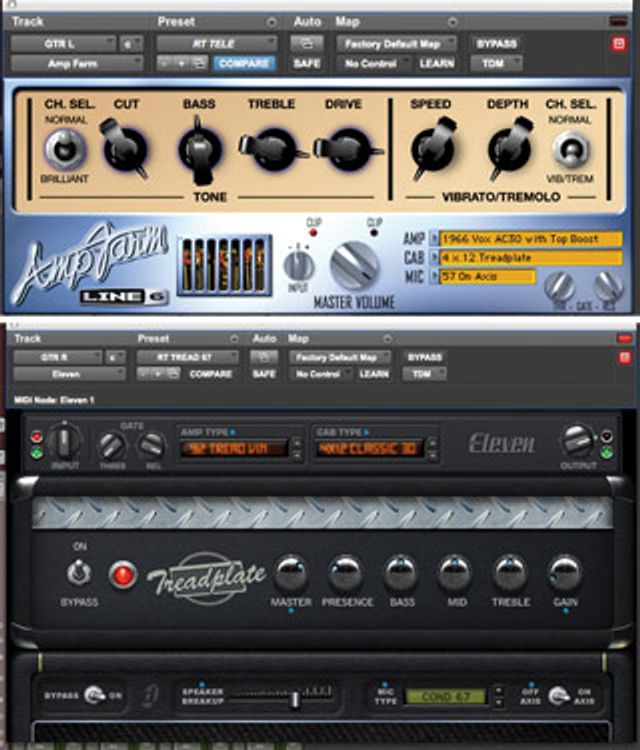Step the Eleven AMP TYPE selector arrows
The width and height of the screenshot is (640, 750).
pos(297,449)
